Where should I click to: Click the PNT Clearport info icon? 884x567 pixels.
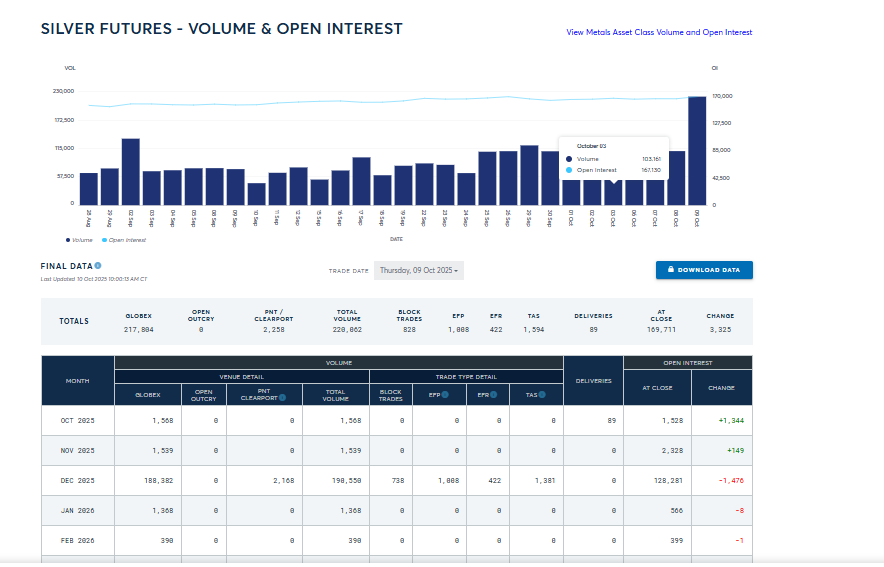[283, 398]
